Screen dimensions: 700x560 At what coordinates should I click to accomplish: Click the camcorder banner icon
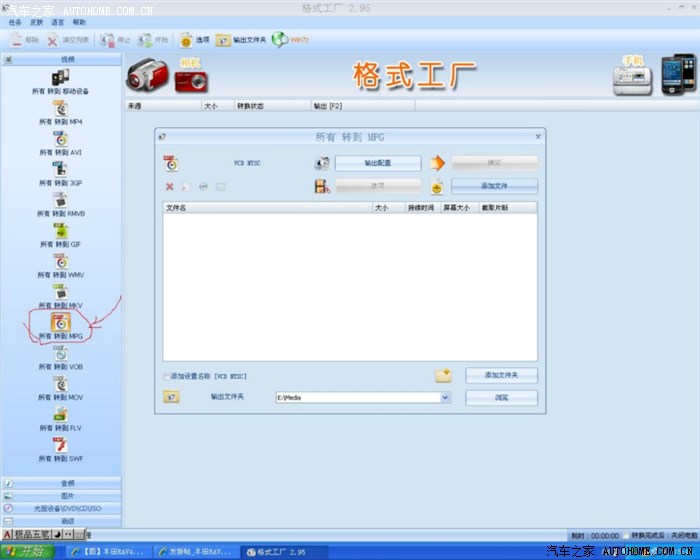(x=147, y=75)
